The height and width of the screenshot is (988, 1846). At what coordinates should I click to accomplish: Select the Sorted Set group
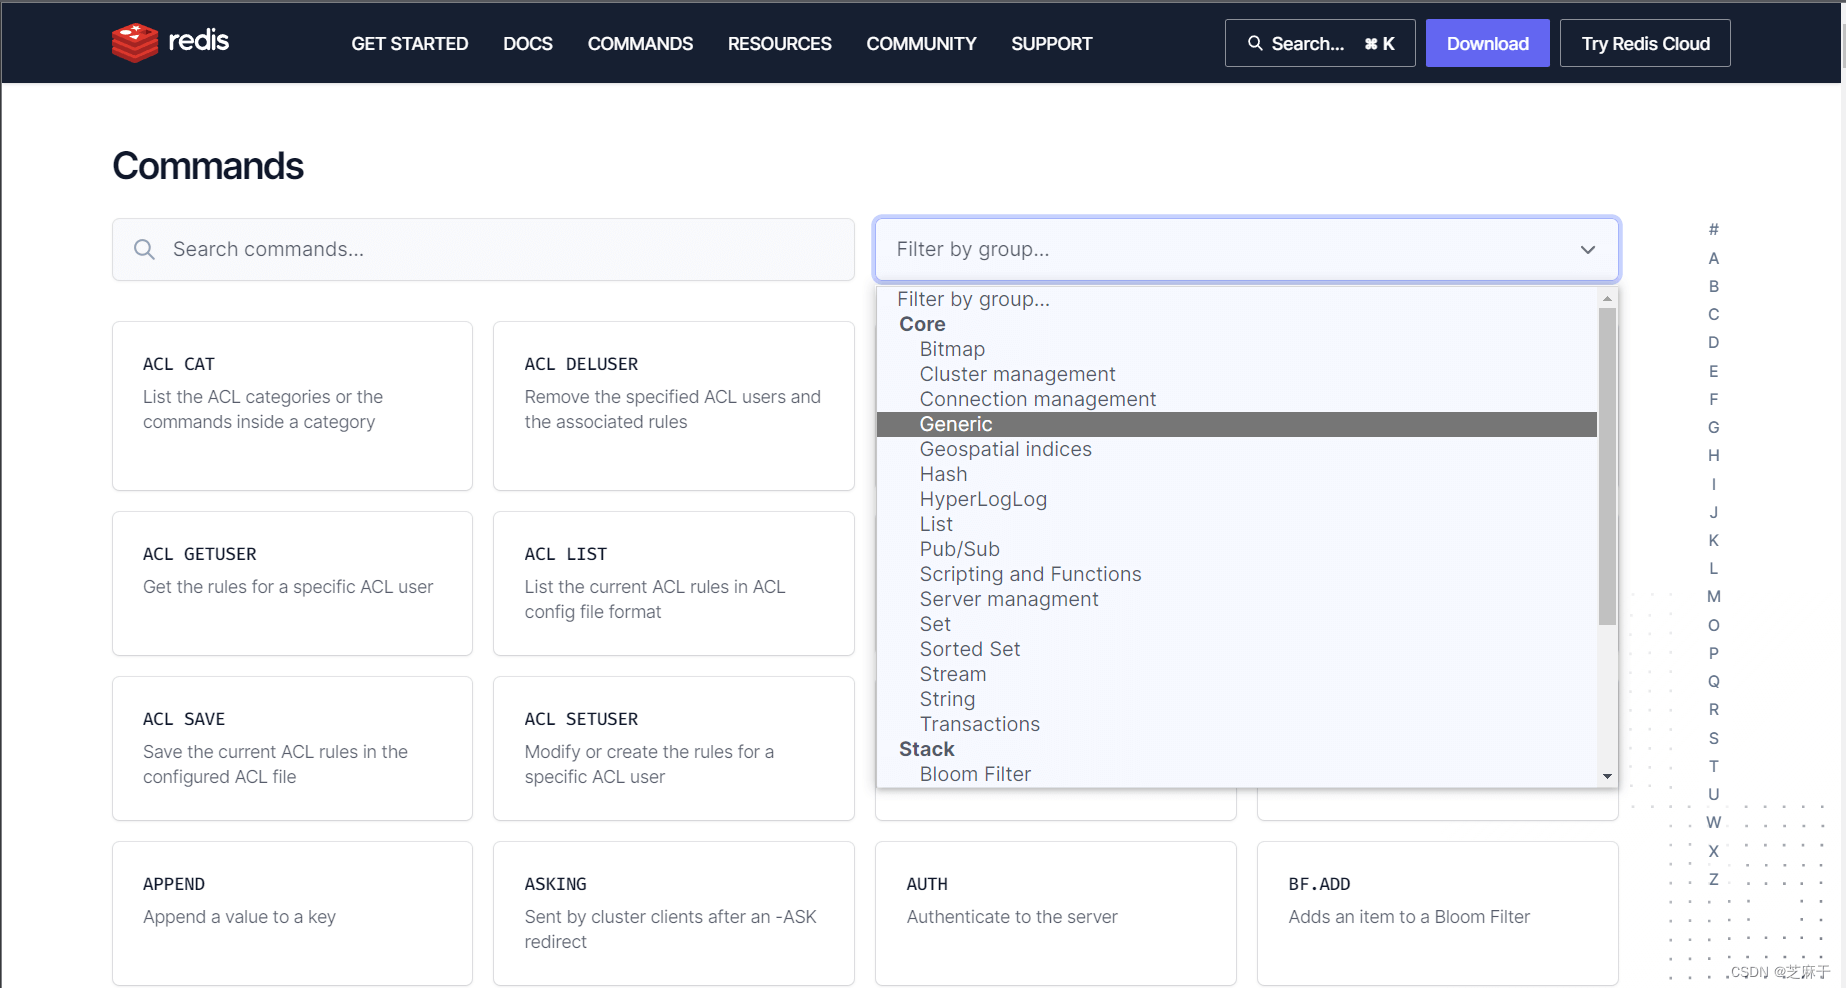[1237, 649]
